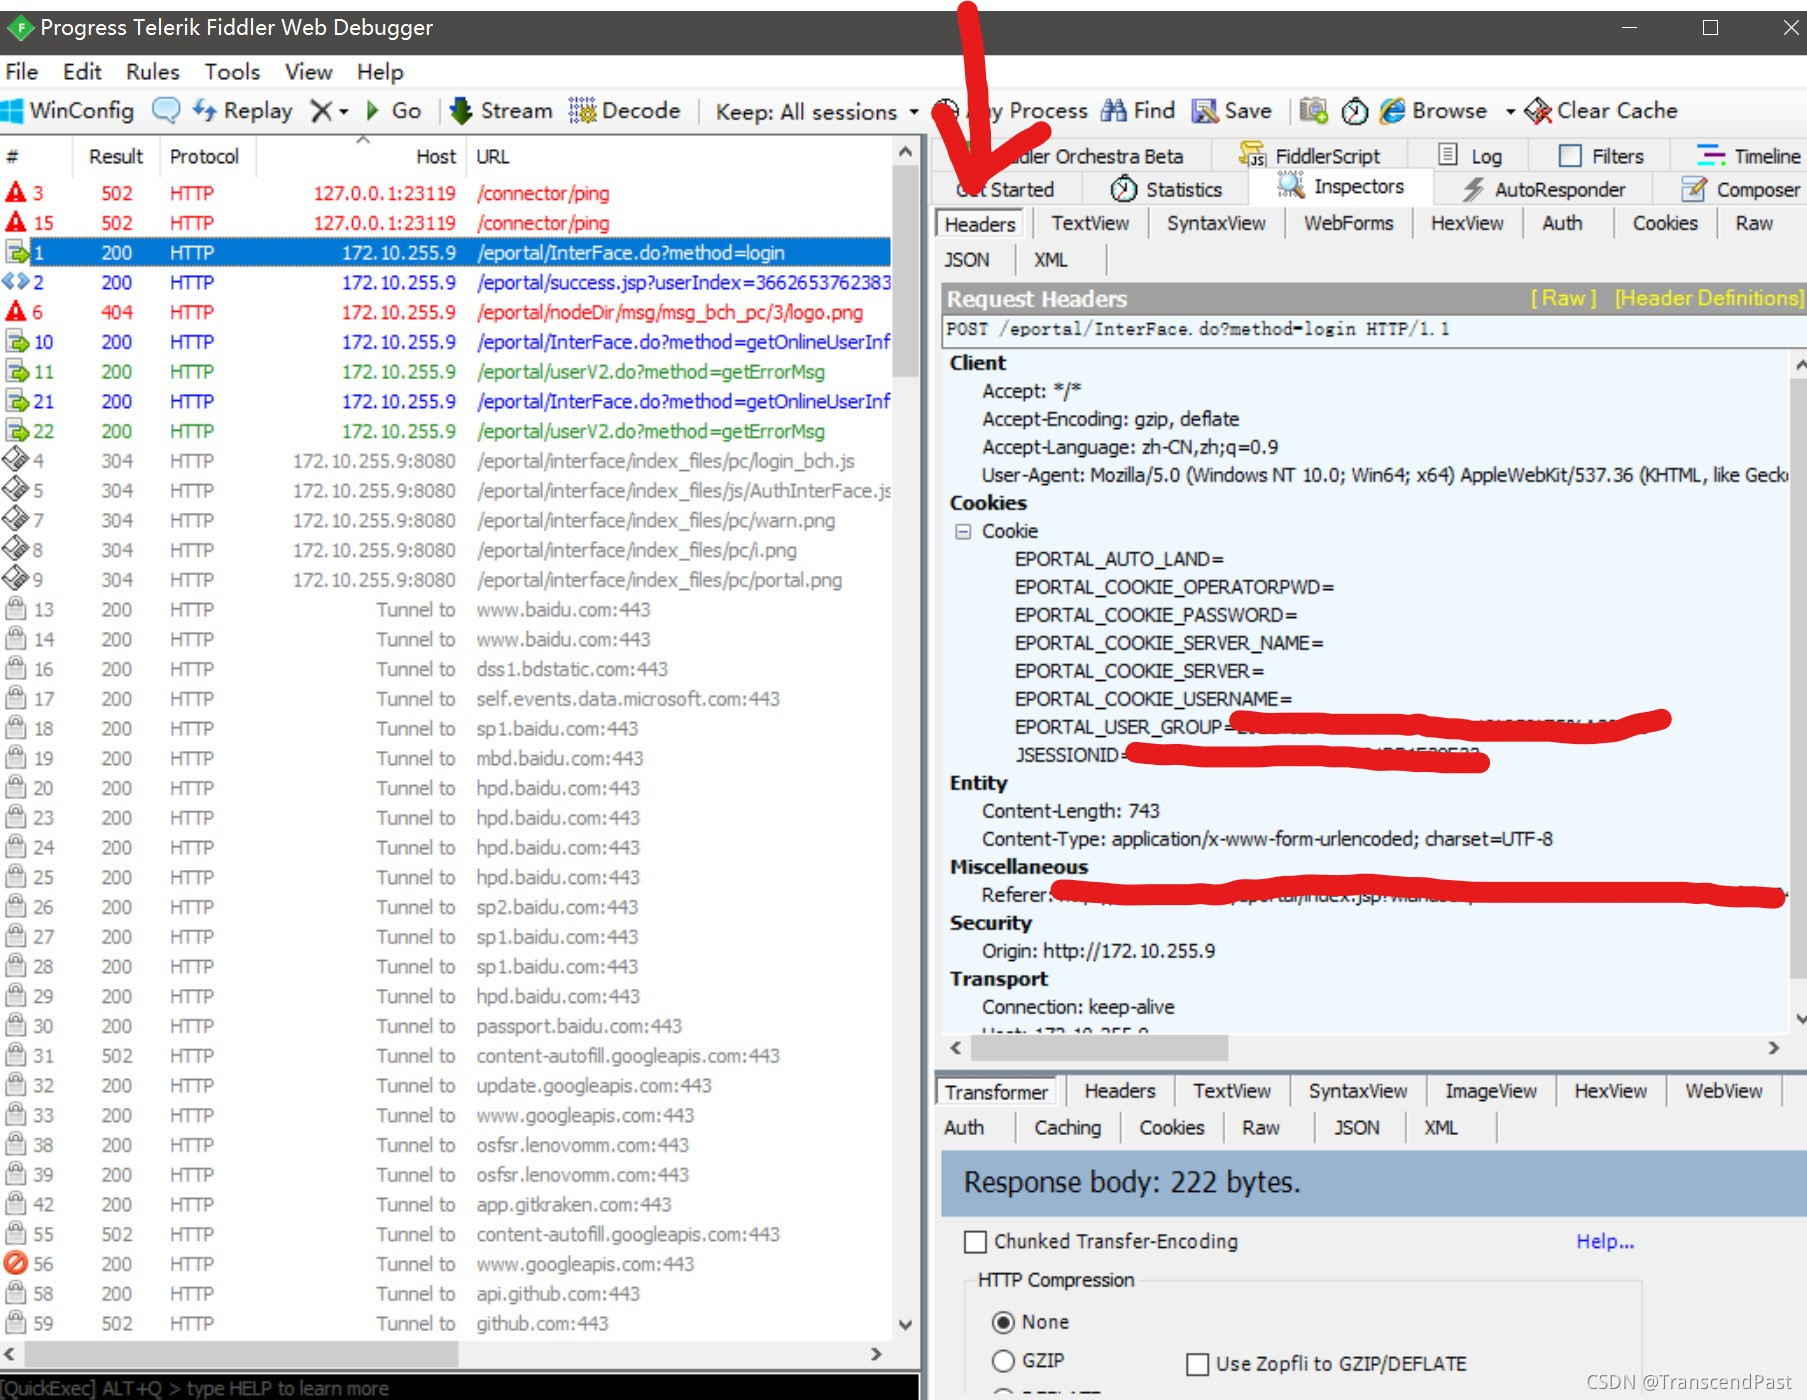The image size is (1807, 1400).
Task: Select session 6 with 404 result
Action: pyautogui.click(x=446, y=312)
